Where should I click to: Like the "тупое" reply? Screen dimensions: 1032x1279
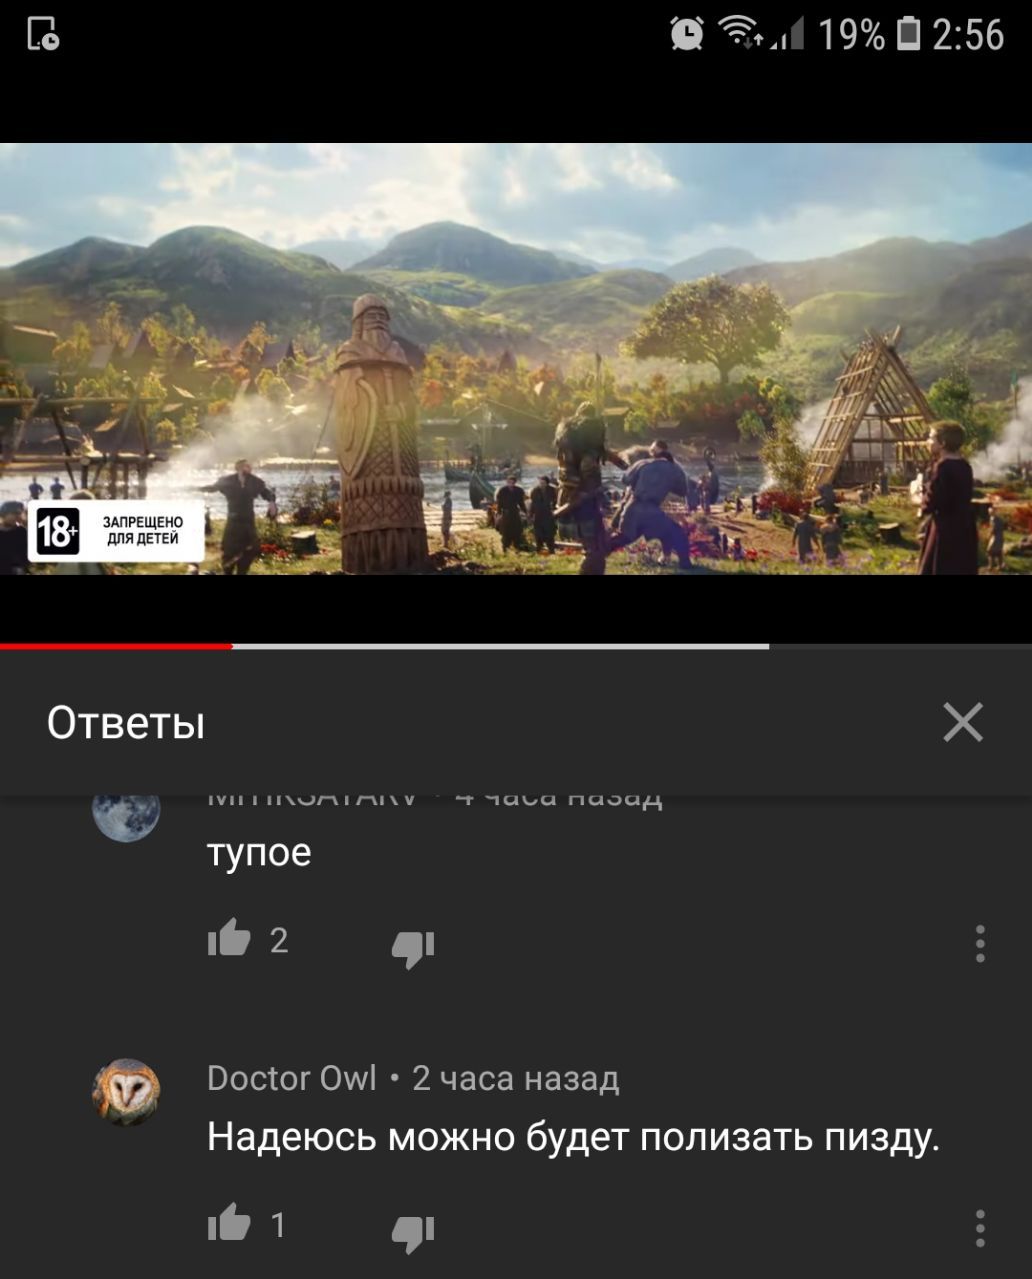(x=229, y=939)
